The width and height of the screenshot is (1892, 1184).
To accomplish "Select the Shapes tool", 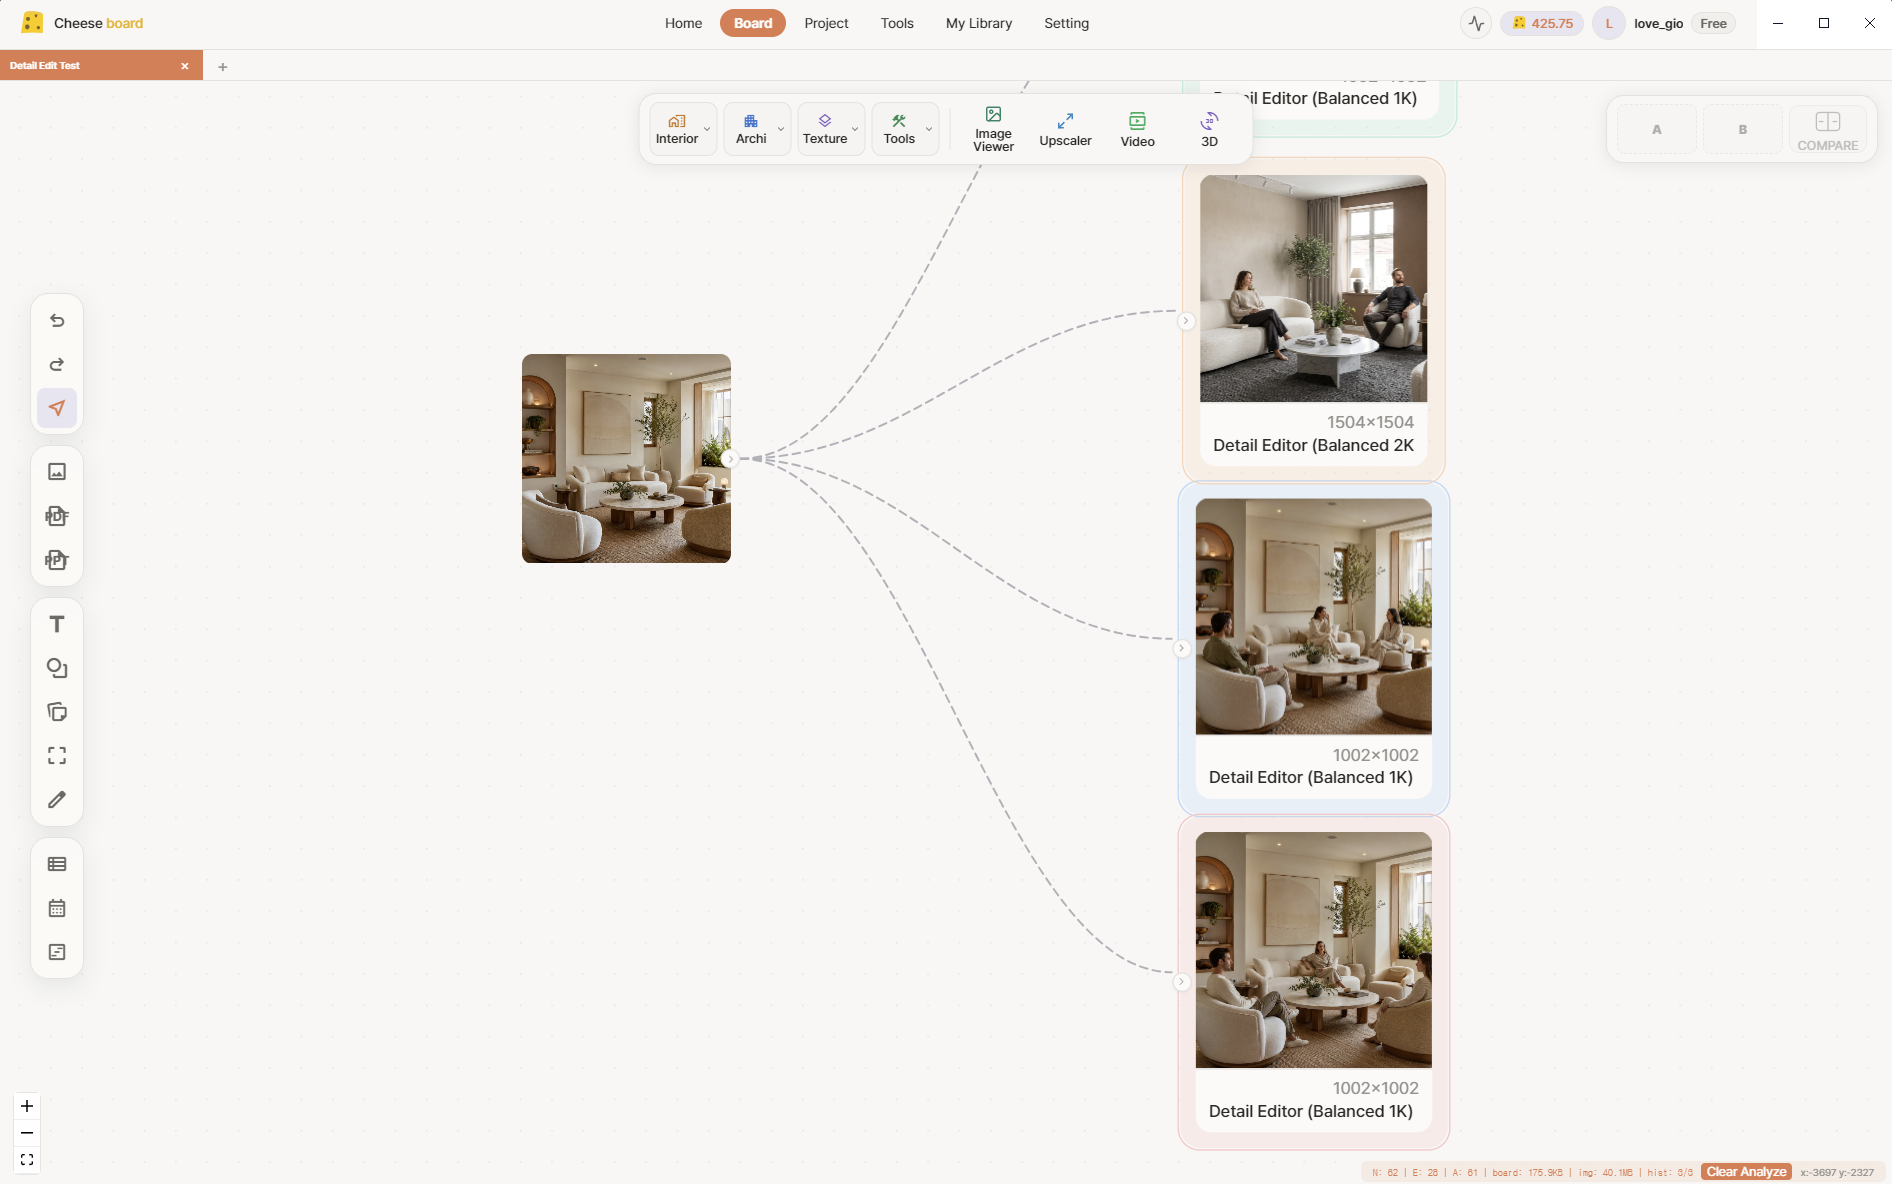I will pyautogui.click(x=57, y=668).
